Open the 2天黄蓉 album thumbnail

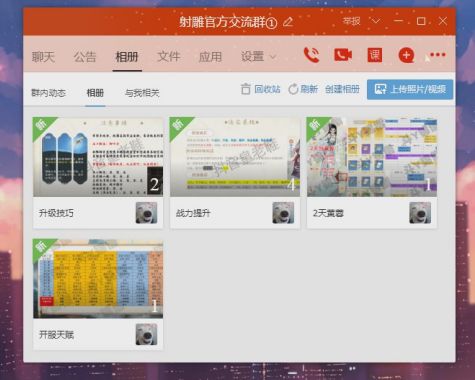(x=372, y=157)
